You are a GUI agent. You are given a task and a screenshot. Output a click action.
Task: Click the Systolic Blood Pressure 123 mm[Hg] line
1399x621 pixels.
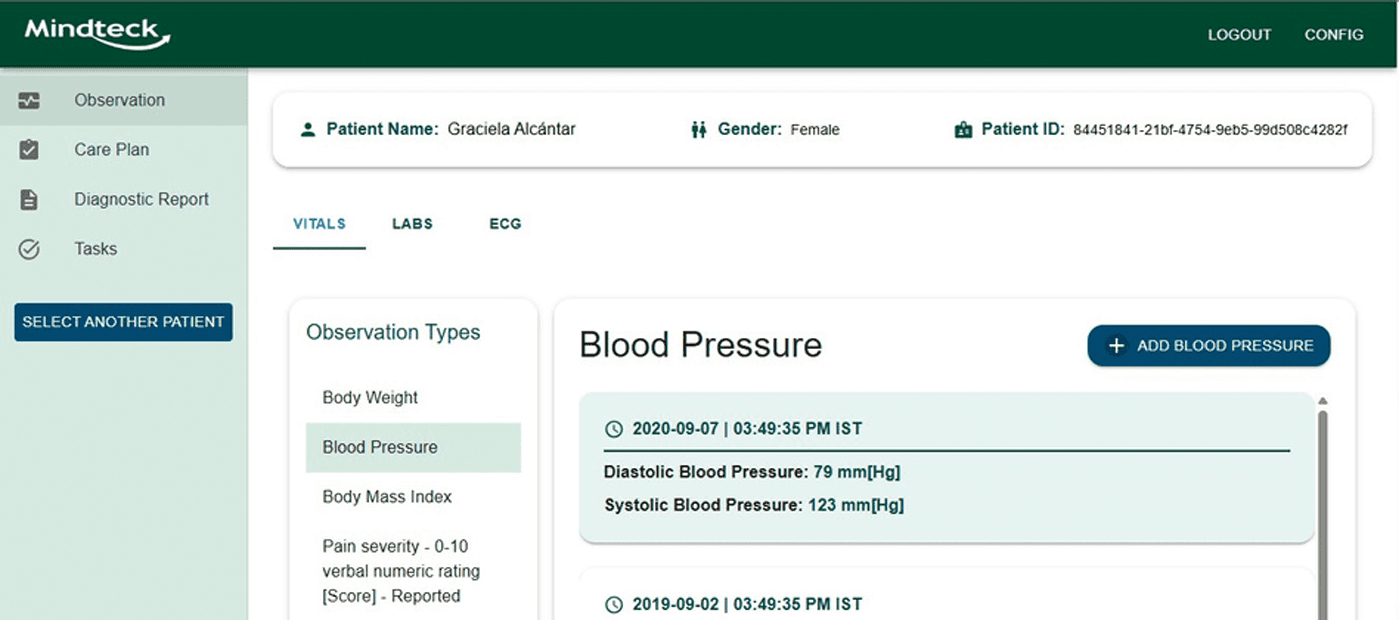tap(754, 506)
